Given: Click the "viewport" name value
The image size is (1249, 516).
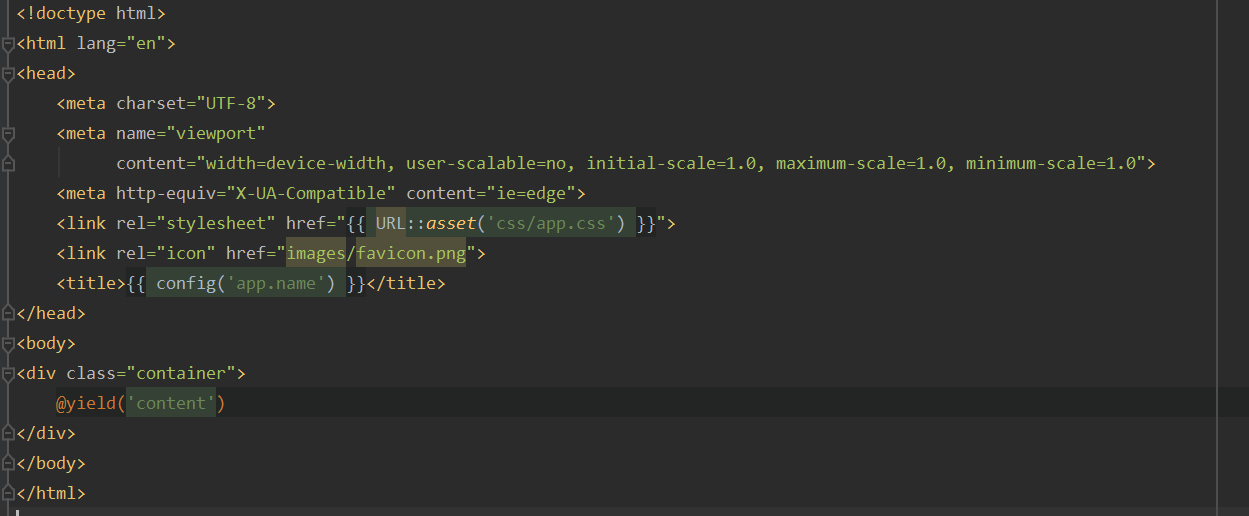Looking at the screenshot, I should click(216, 134).
